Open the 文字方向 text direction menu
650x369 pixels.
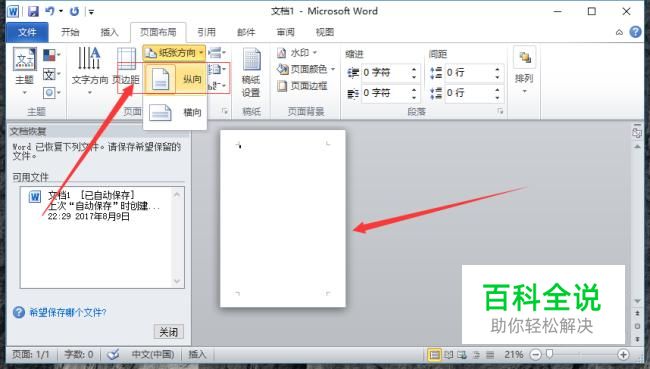click(90, 71)
